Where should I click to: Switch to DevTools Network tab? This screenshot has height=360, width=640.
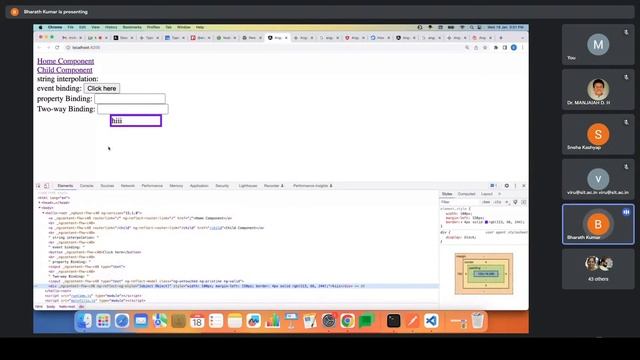tap(128, 186)
